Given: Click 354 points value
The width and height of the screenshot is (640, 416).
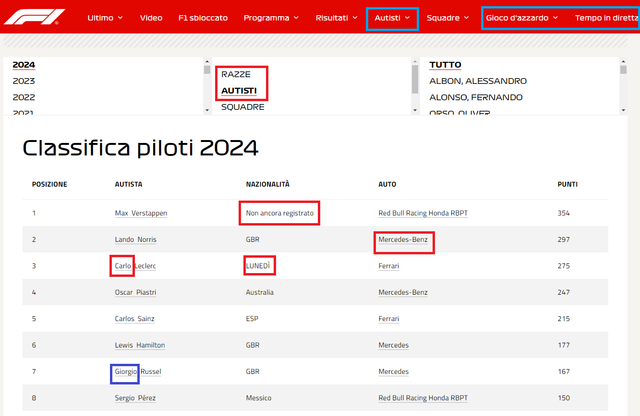Looking at the screenshot, I should [x=564, y=213].
